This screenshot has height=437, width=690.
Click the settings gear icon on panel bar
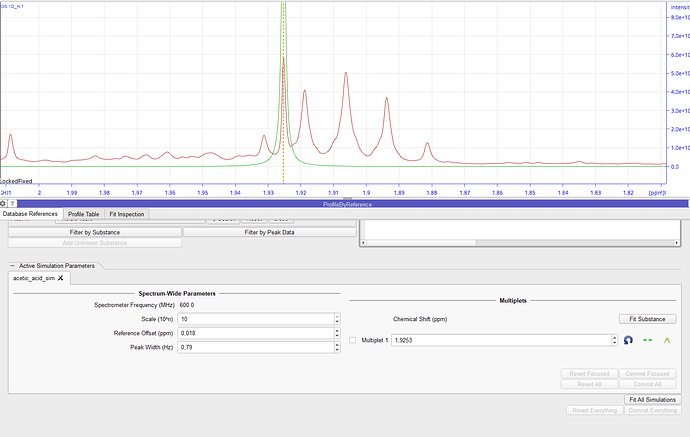[4, 203]
